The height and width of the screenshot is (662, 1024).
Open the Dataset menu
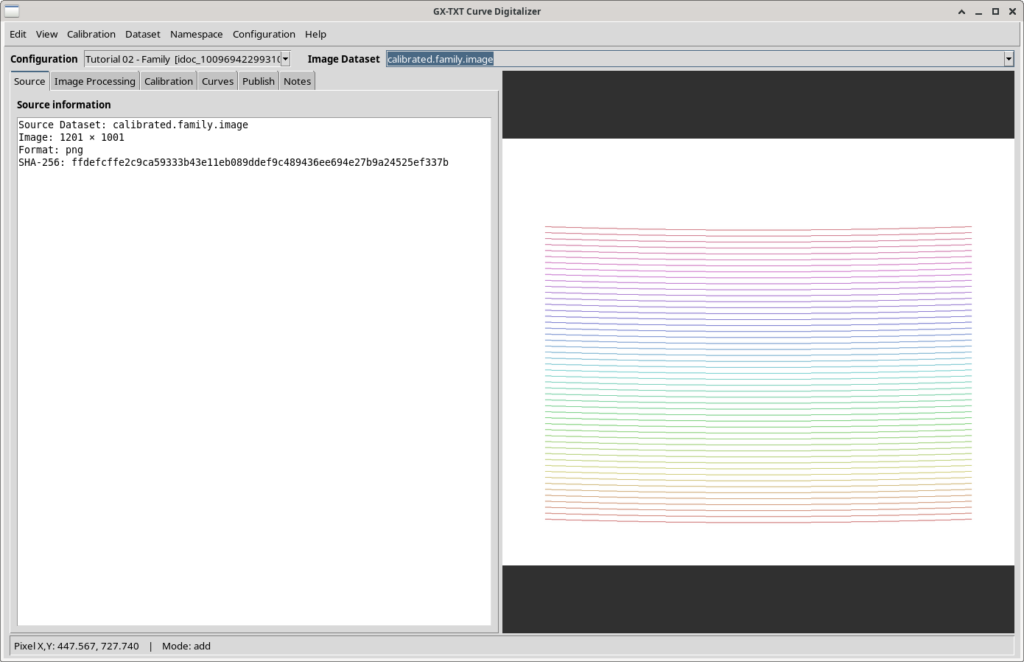142,34
